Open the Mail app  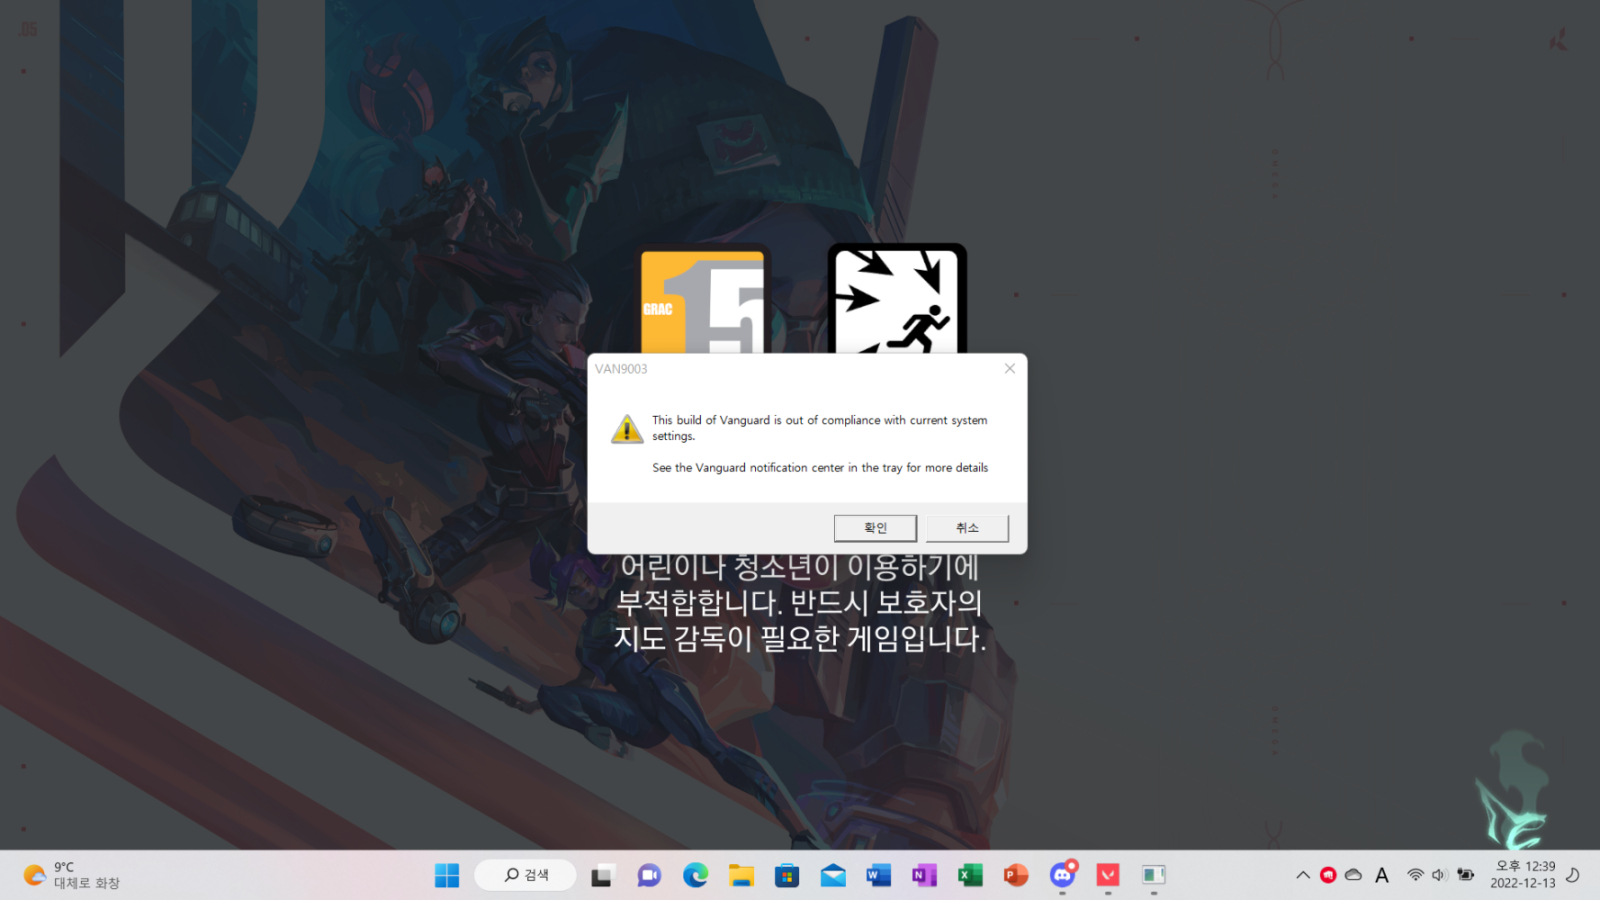[x=832, y=875]
